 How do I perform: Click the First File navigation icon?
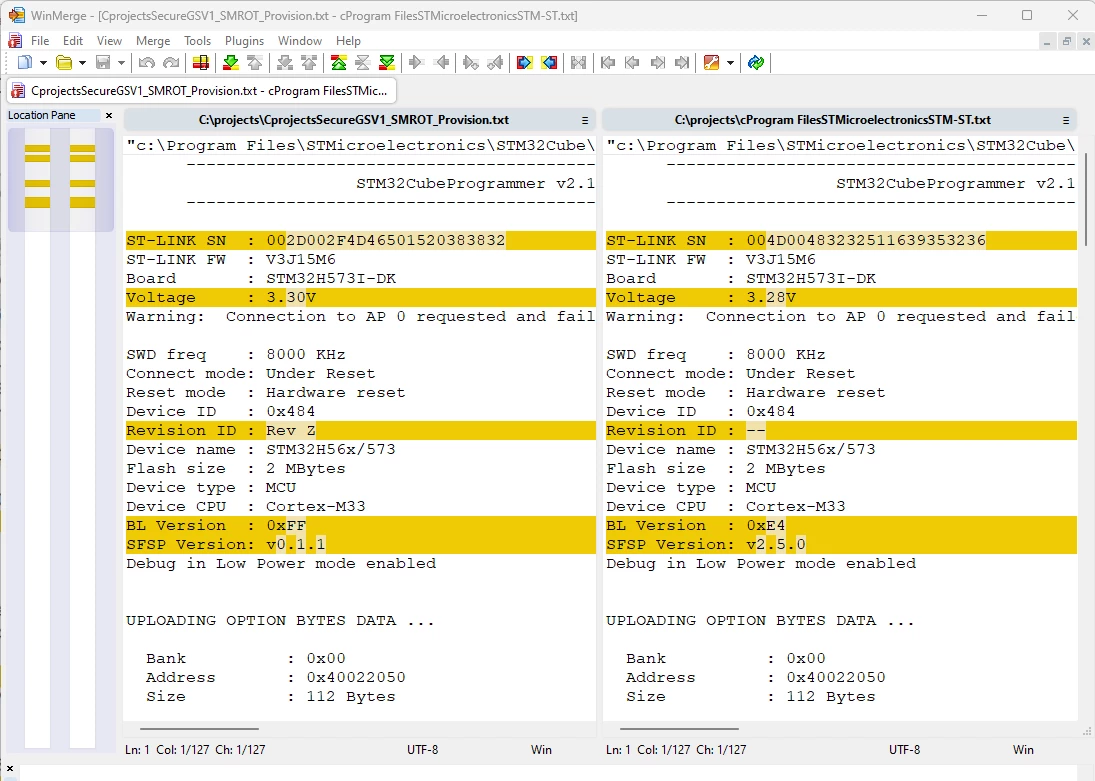click(608, 63)
